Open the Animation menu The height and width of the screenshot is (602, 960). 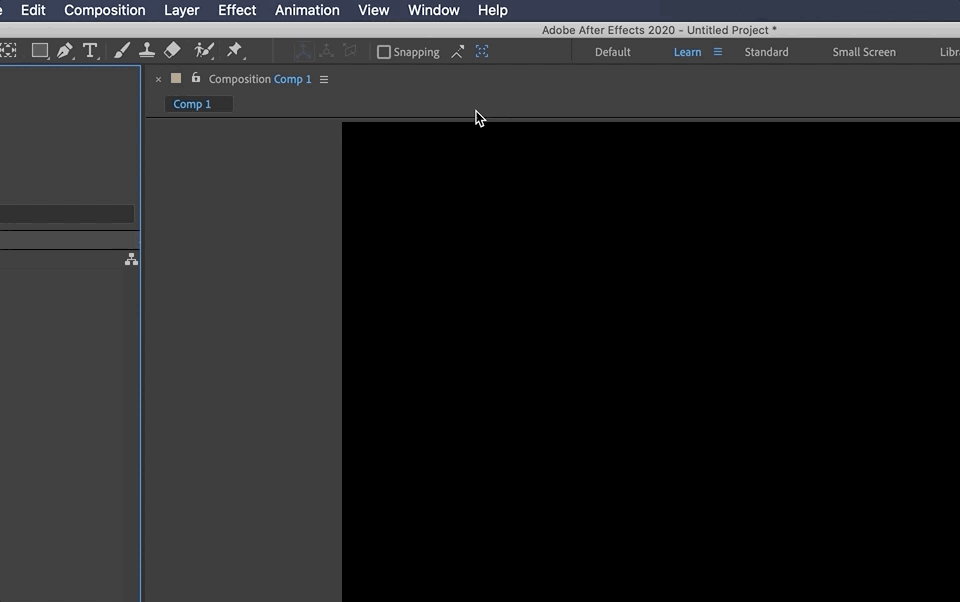(307, 10)
